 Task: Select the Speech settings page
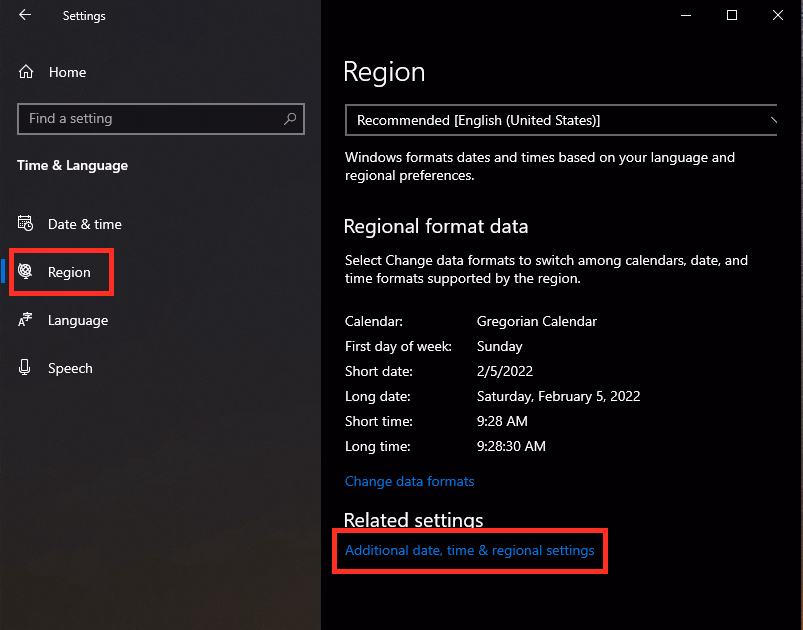[70, 368]
